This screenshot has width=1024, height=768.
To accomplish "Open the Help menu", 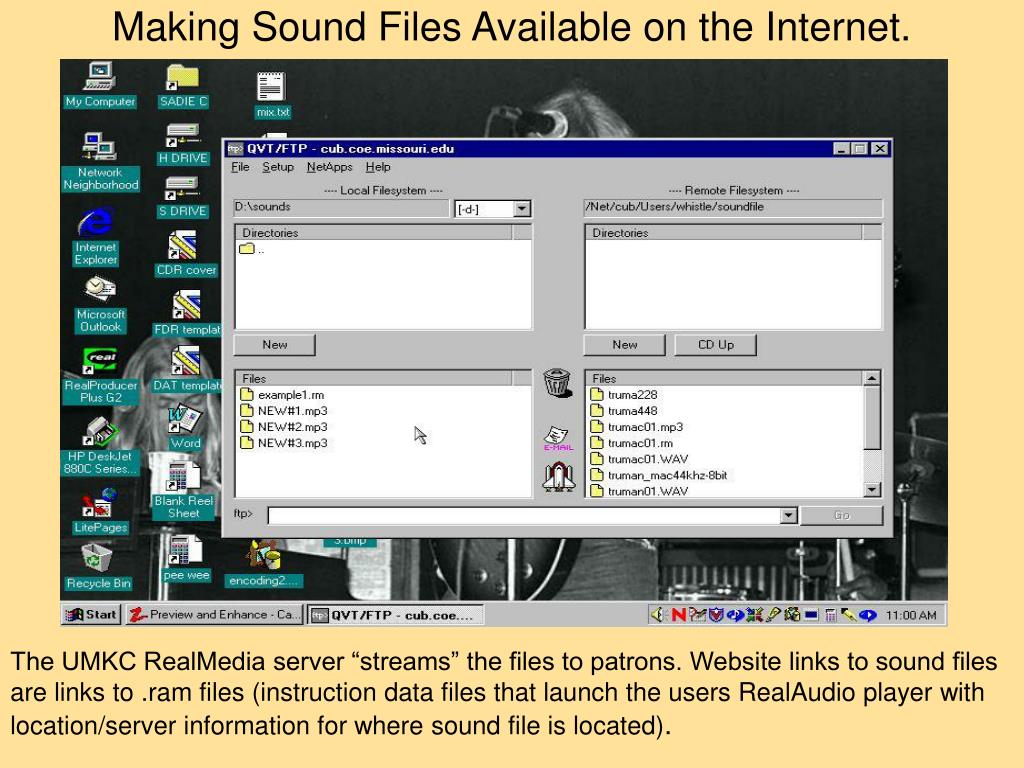I will pyautogui.click(x=377, y=167).
